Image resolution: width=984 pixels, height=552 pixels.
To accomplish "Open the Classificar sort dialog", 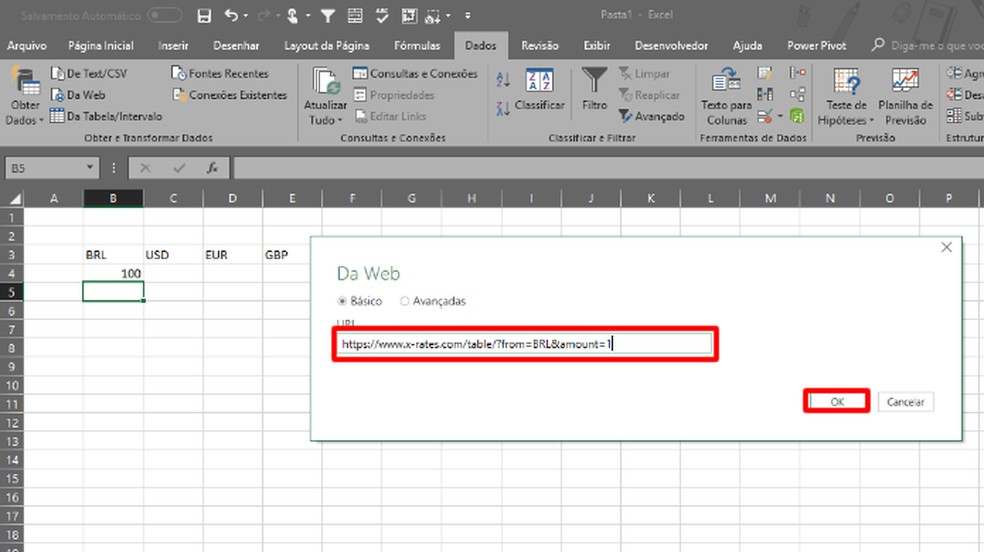I will point(540,90).
